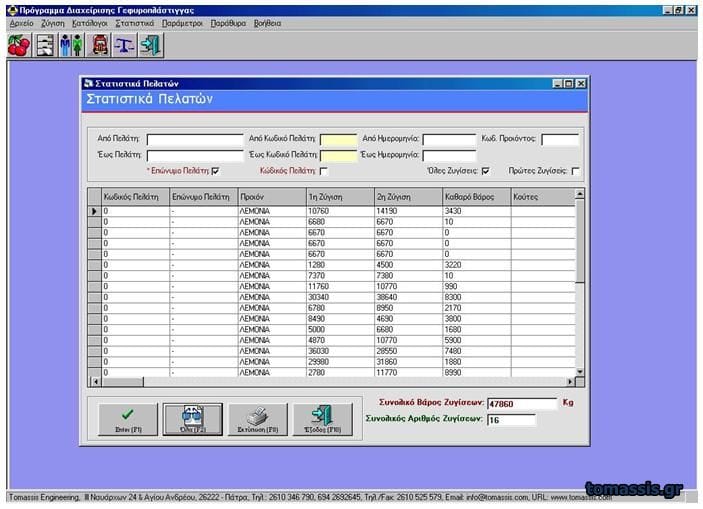Check the Πρώτες Ζυγίσεις checkbox

575,171
